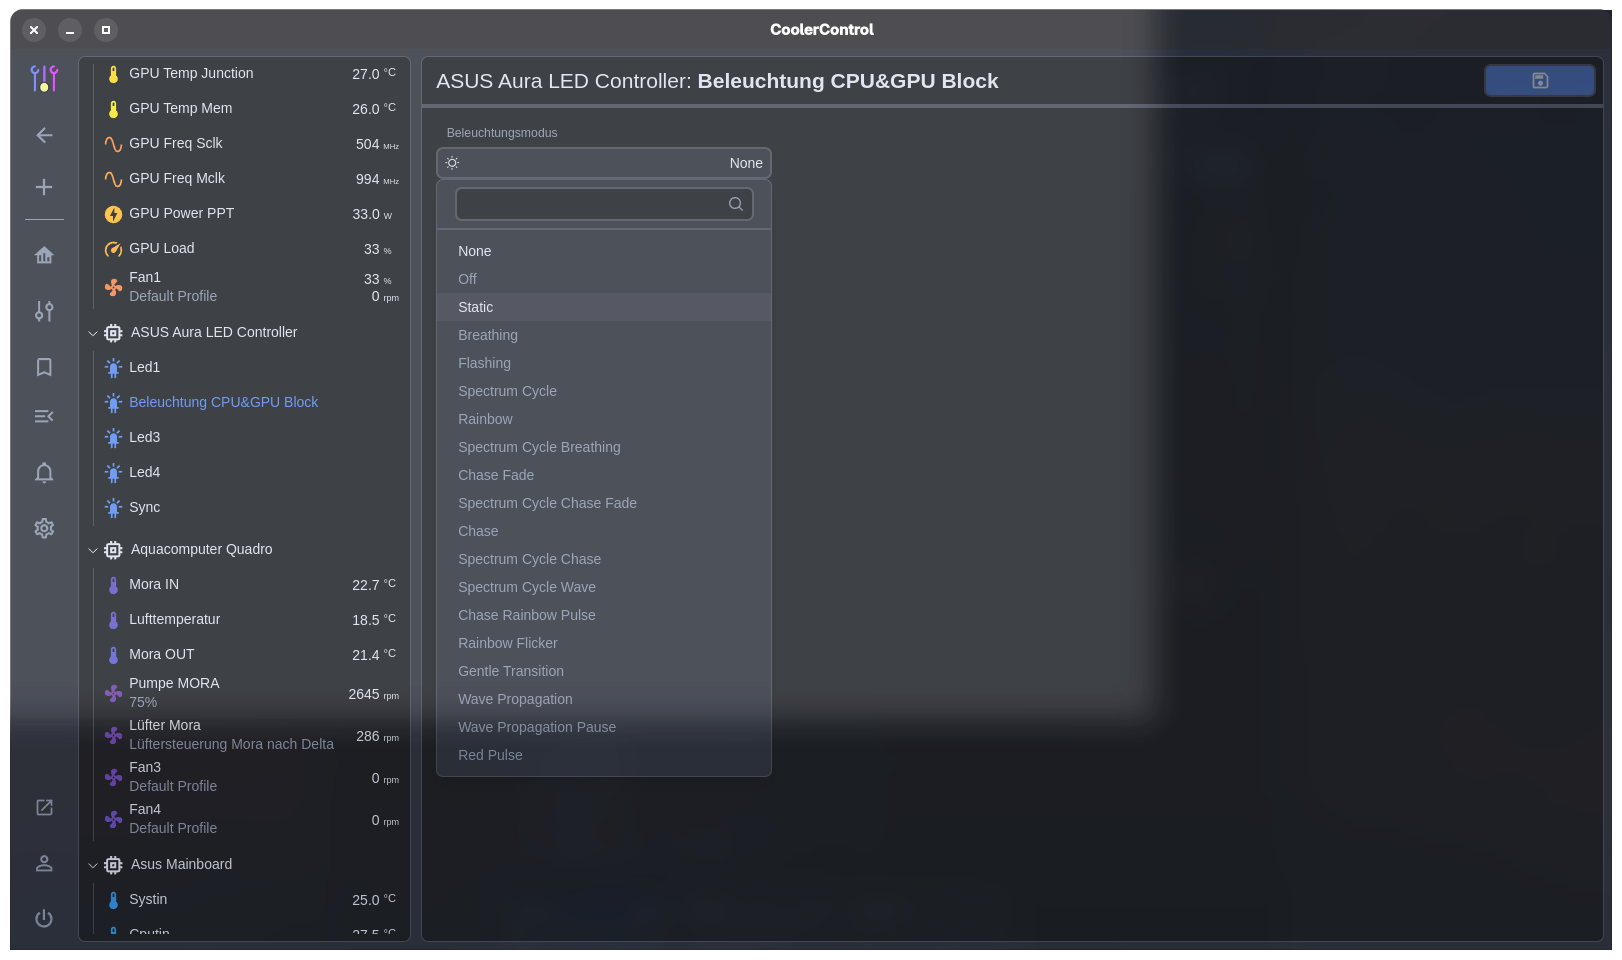Open the home dashboard icon
This screenshot has height=960, width=1622.
[44, 256]
